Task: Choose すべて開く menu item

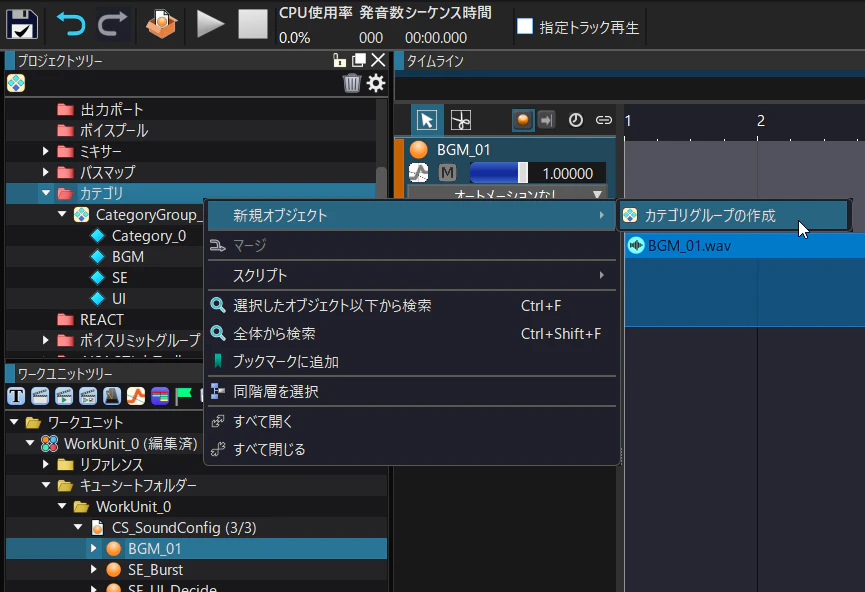Action: [x=412, y=422]
